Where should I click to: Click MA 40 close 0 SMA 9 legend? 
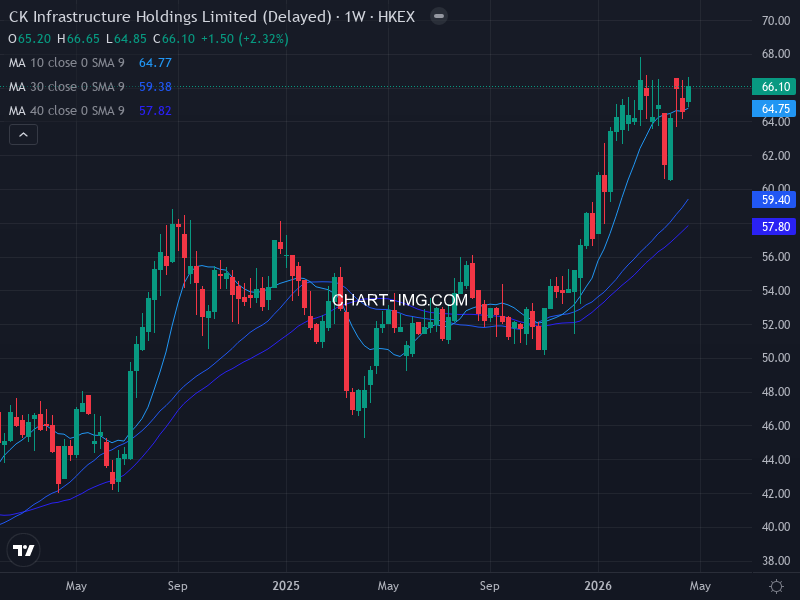coord(67,111)
